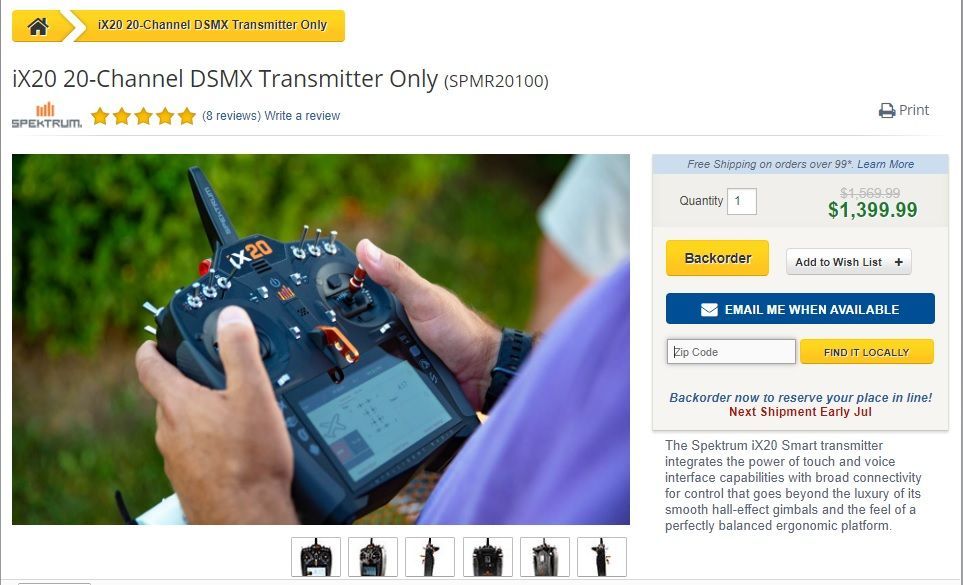
Task: Click the main iX20 transmitter product photo
Action: point(321,339)
